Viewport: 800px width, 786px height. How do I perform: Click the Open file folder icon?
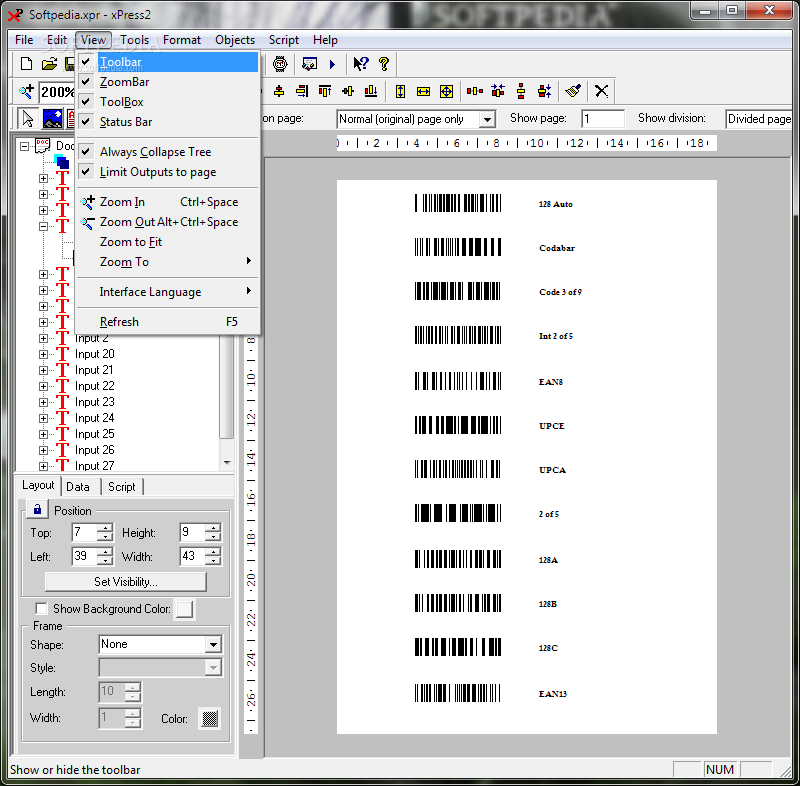coord(49,64)
